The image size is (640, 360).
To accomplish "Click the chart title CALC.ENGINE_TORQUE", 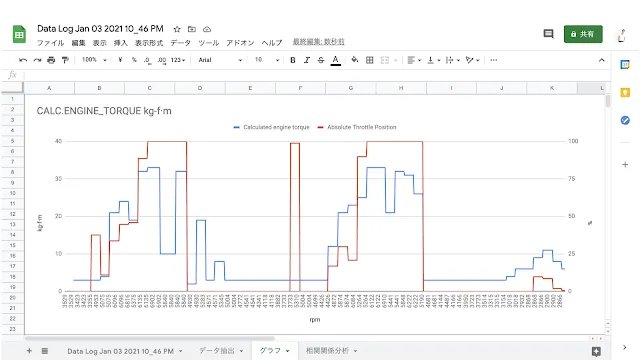I will coord(104,111).
